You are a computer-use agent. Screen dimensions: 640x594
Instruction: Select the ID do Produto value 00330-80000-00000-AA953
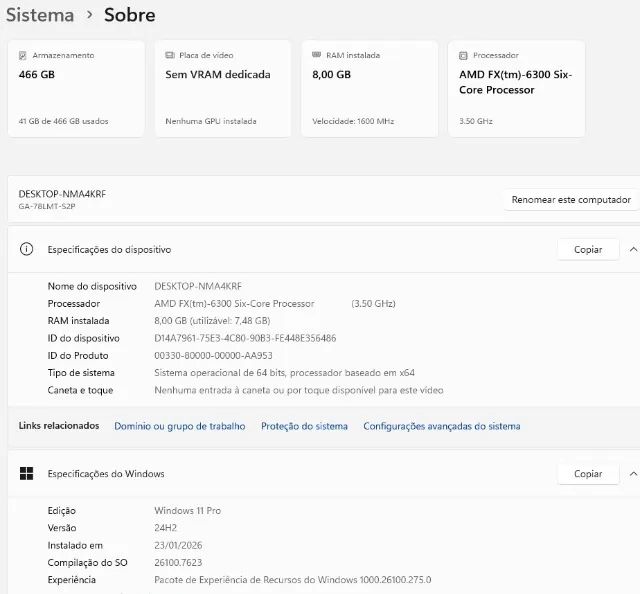click(213, 356)
